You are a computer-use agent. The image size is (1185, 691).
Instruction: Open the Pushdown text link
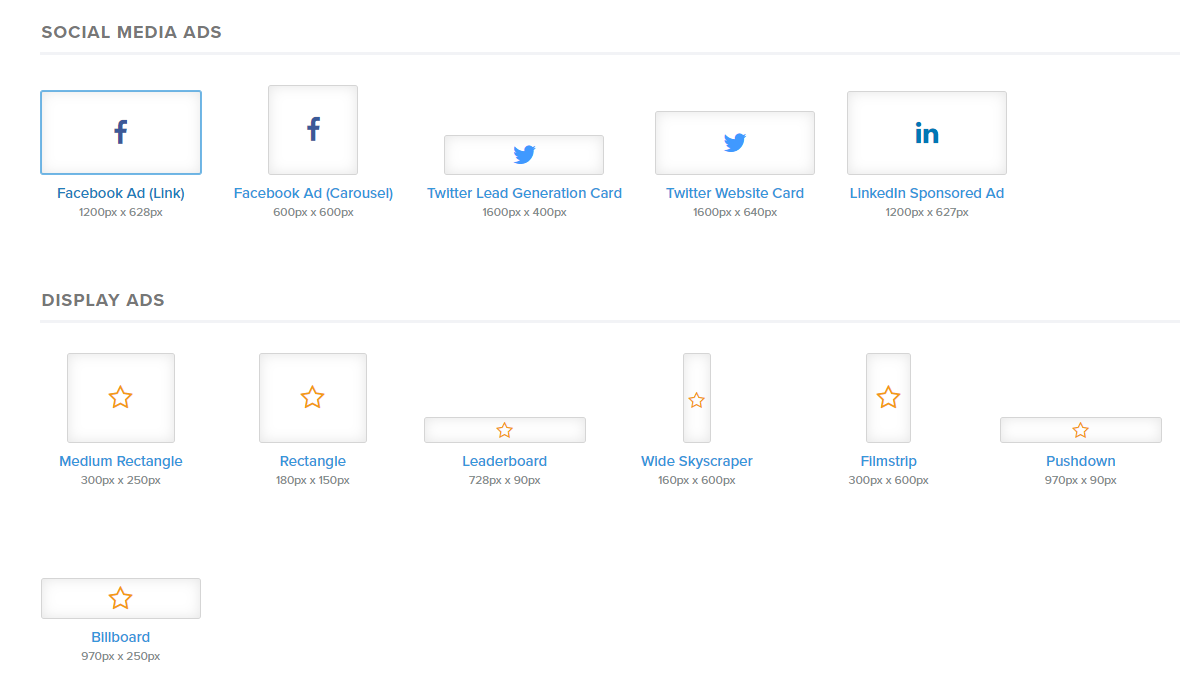point(1081,461)
